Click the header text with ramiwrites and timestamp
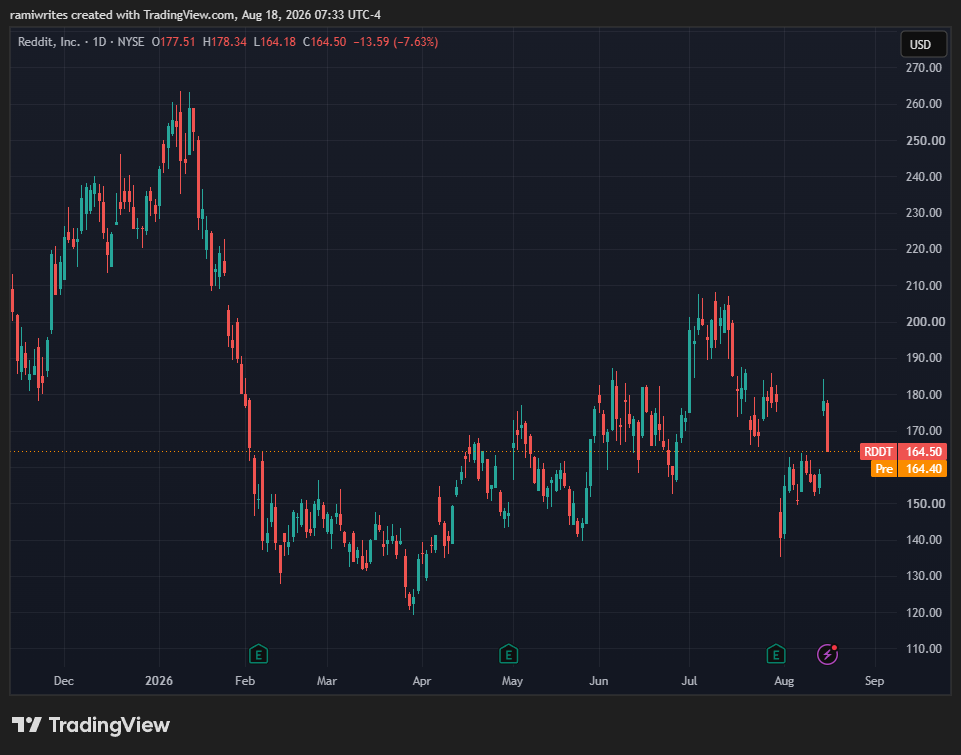The height and width of the screenshot is (755, 961). [x=196, y=14]
